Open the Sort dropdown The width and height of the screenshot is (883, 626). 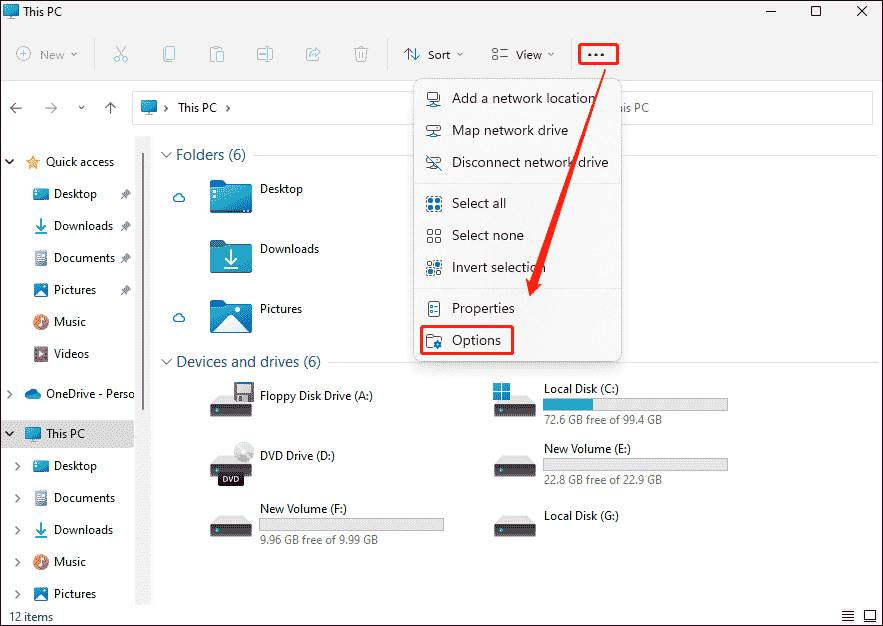[x=433, y=54]
